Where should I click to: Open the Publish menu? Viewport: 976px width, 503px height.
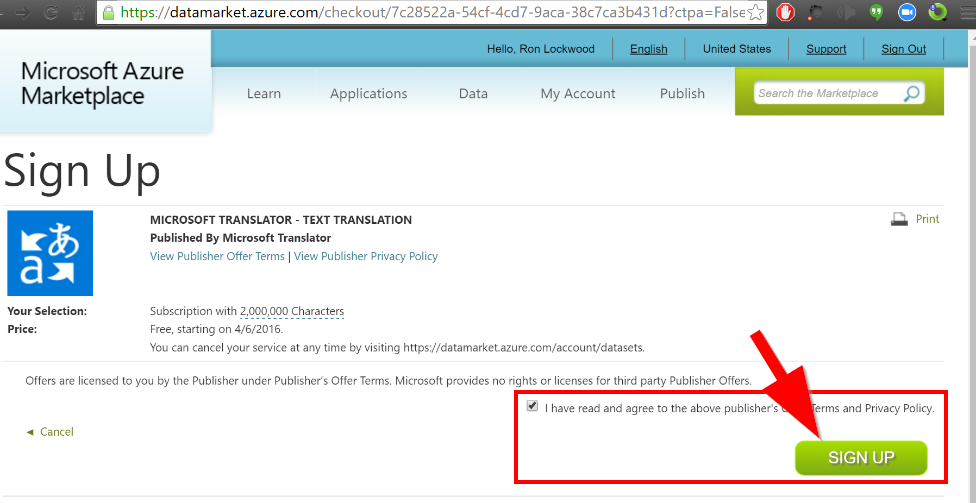point(682,93)
